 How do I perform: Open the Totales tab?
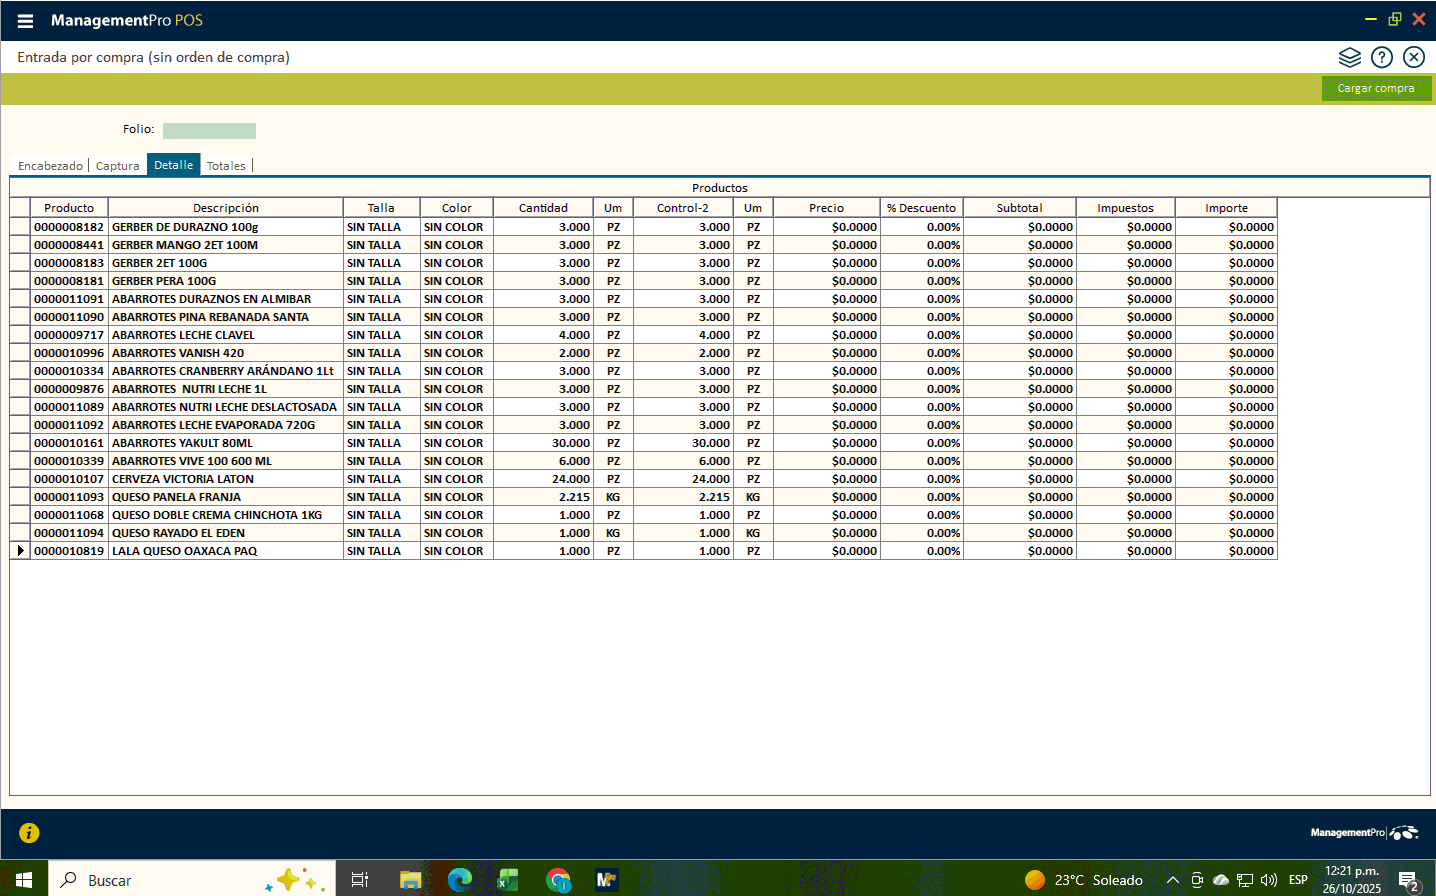tap(226, 166)
